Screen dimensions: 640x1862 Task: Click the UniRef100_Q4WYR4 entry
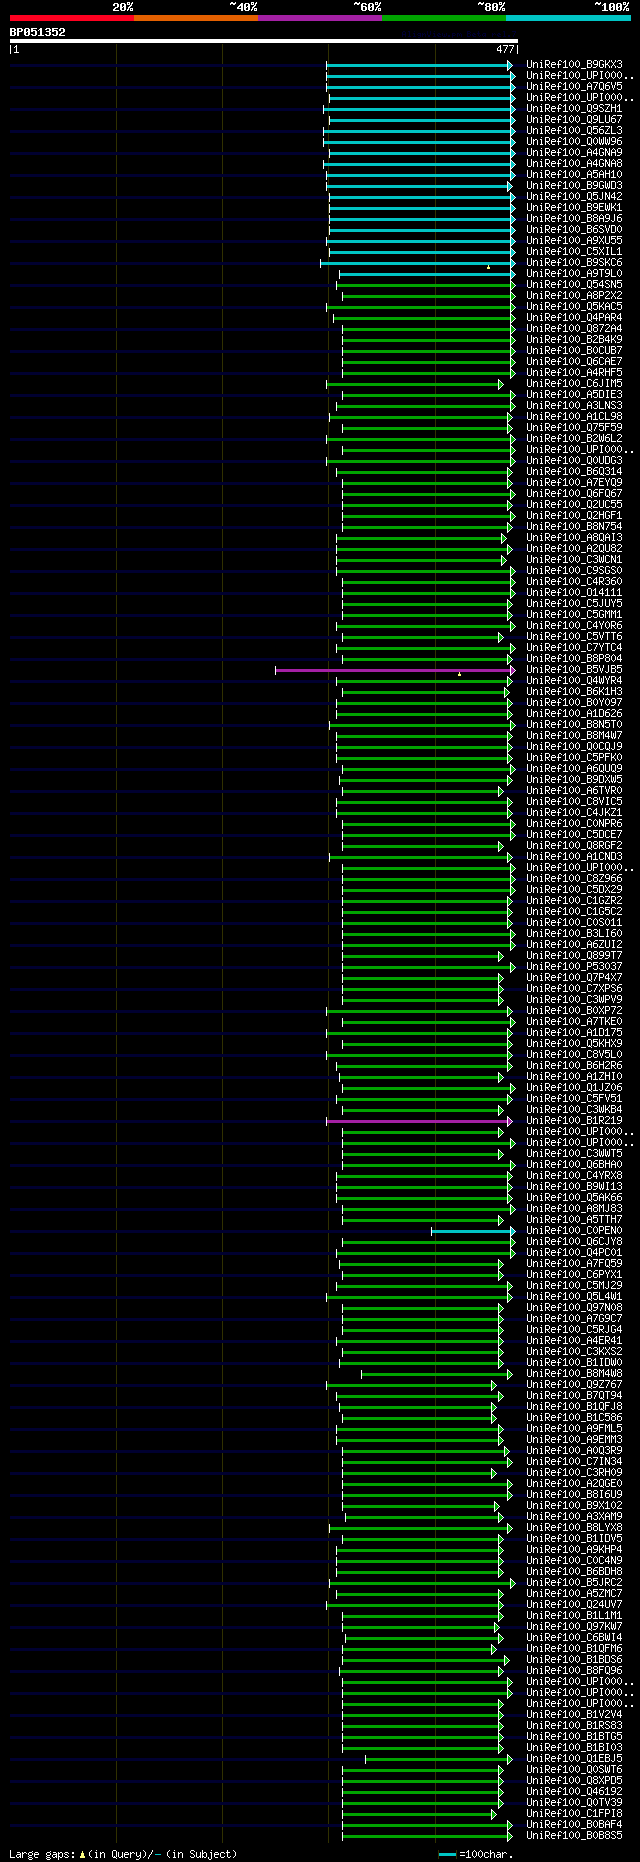[574, 681]
